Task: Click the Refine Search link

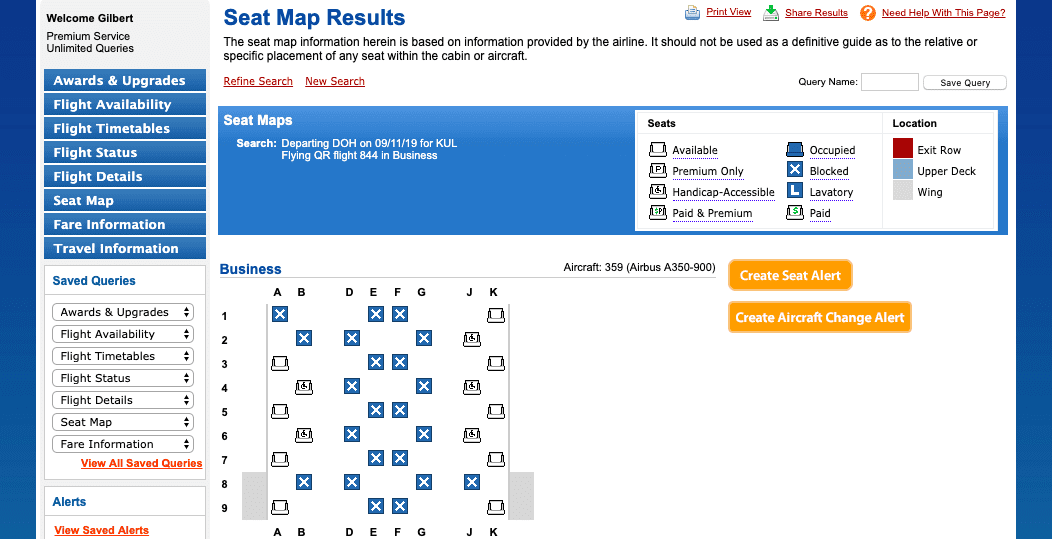Action: coord(258,81)
